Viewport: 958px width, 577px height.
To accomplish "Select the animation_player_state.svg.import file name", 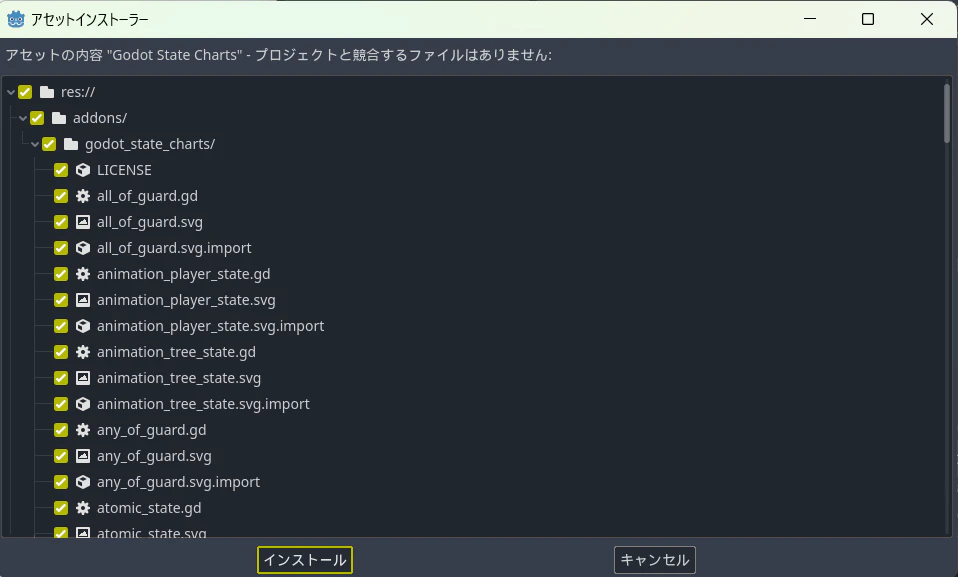I will click(210, 326).
